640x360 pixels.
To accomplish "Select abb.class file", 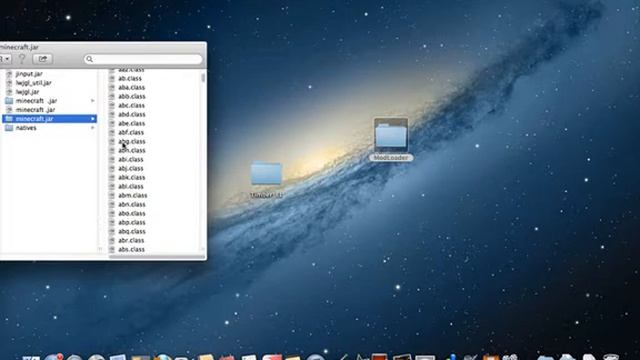I will [132, 96].
